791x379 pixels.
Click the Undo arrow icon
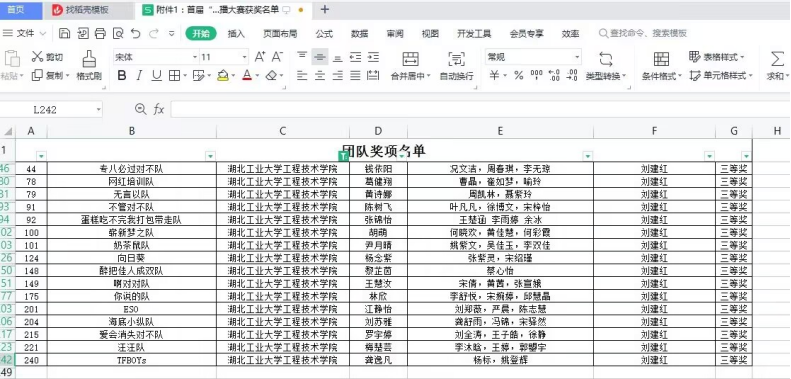click(136, 33)
